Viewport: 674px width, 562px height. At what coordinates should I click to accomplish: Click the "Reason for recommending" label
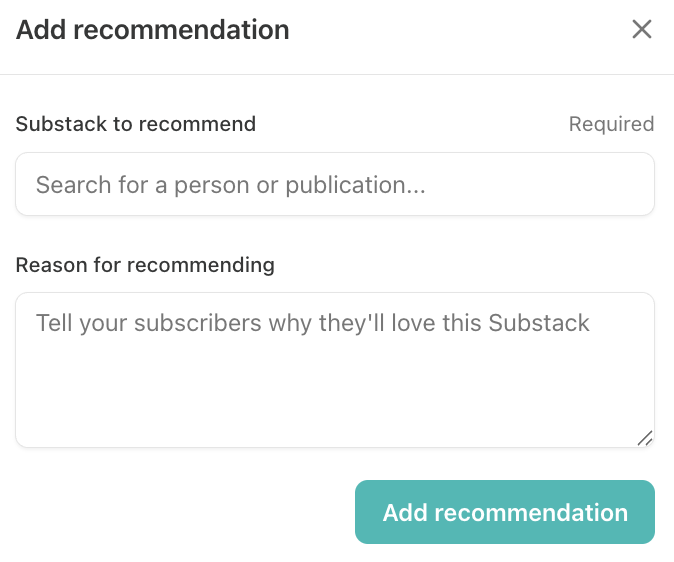pos(145,265)
